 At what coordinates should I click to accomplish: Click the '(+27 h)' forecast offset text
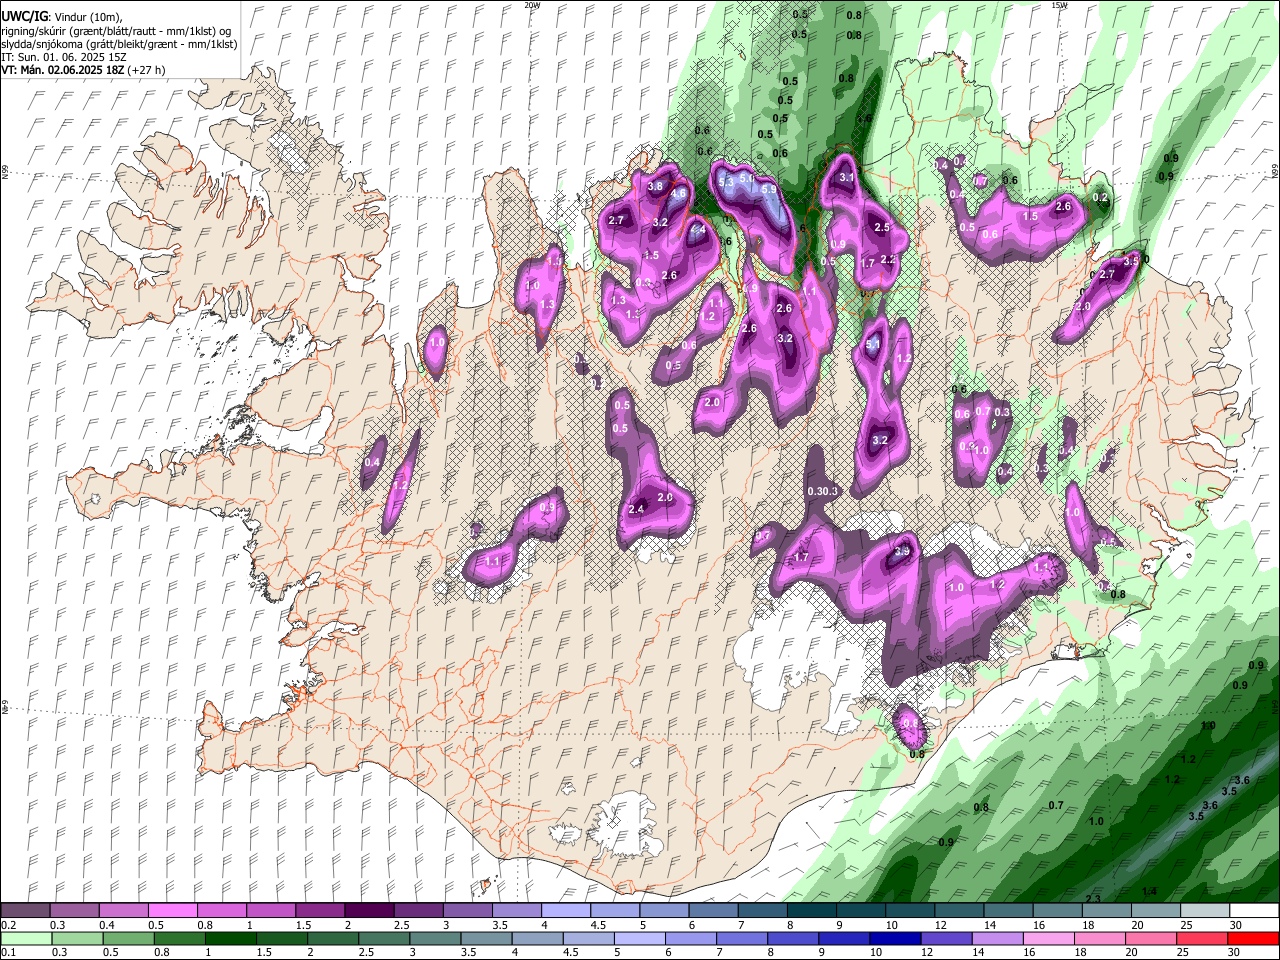point(146,70)
